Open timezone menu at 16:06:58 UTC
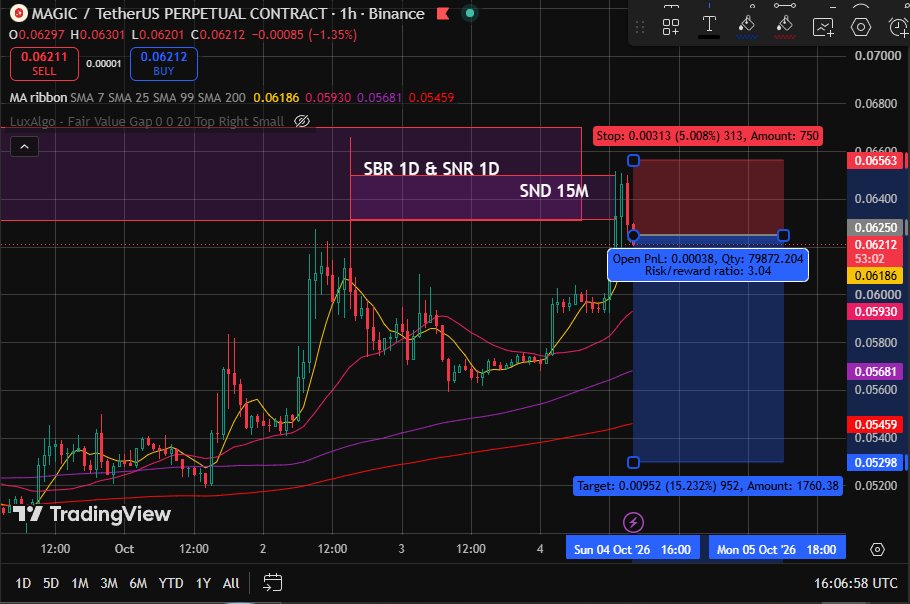The image size is (910, 604). [855, 583]
